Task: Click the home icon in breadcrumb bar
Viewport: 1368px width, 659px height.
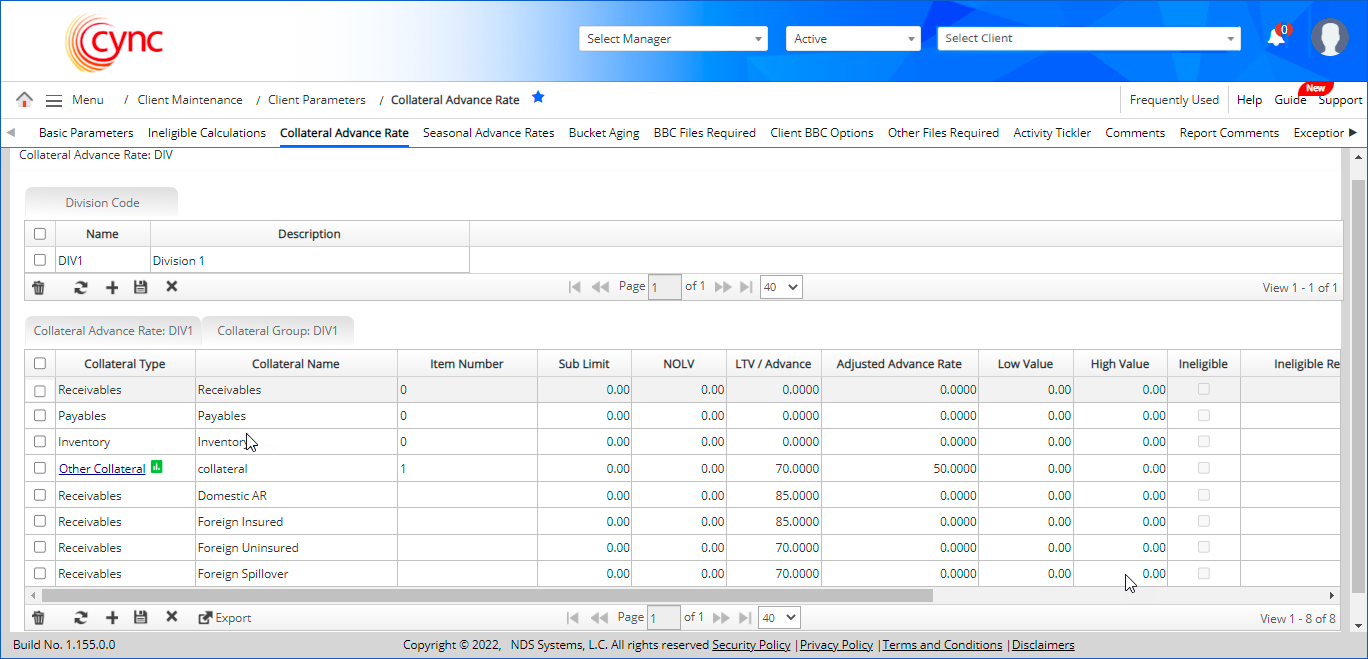Action: (x=24, y=100)
